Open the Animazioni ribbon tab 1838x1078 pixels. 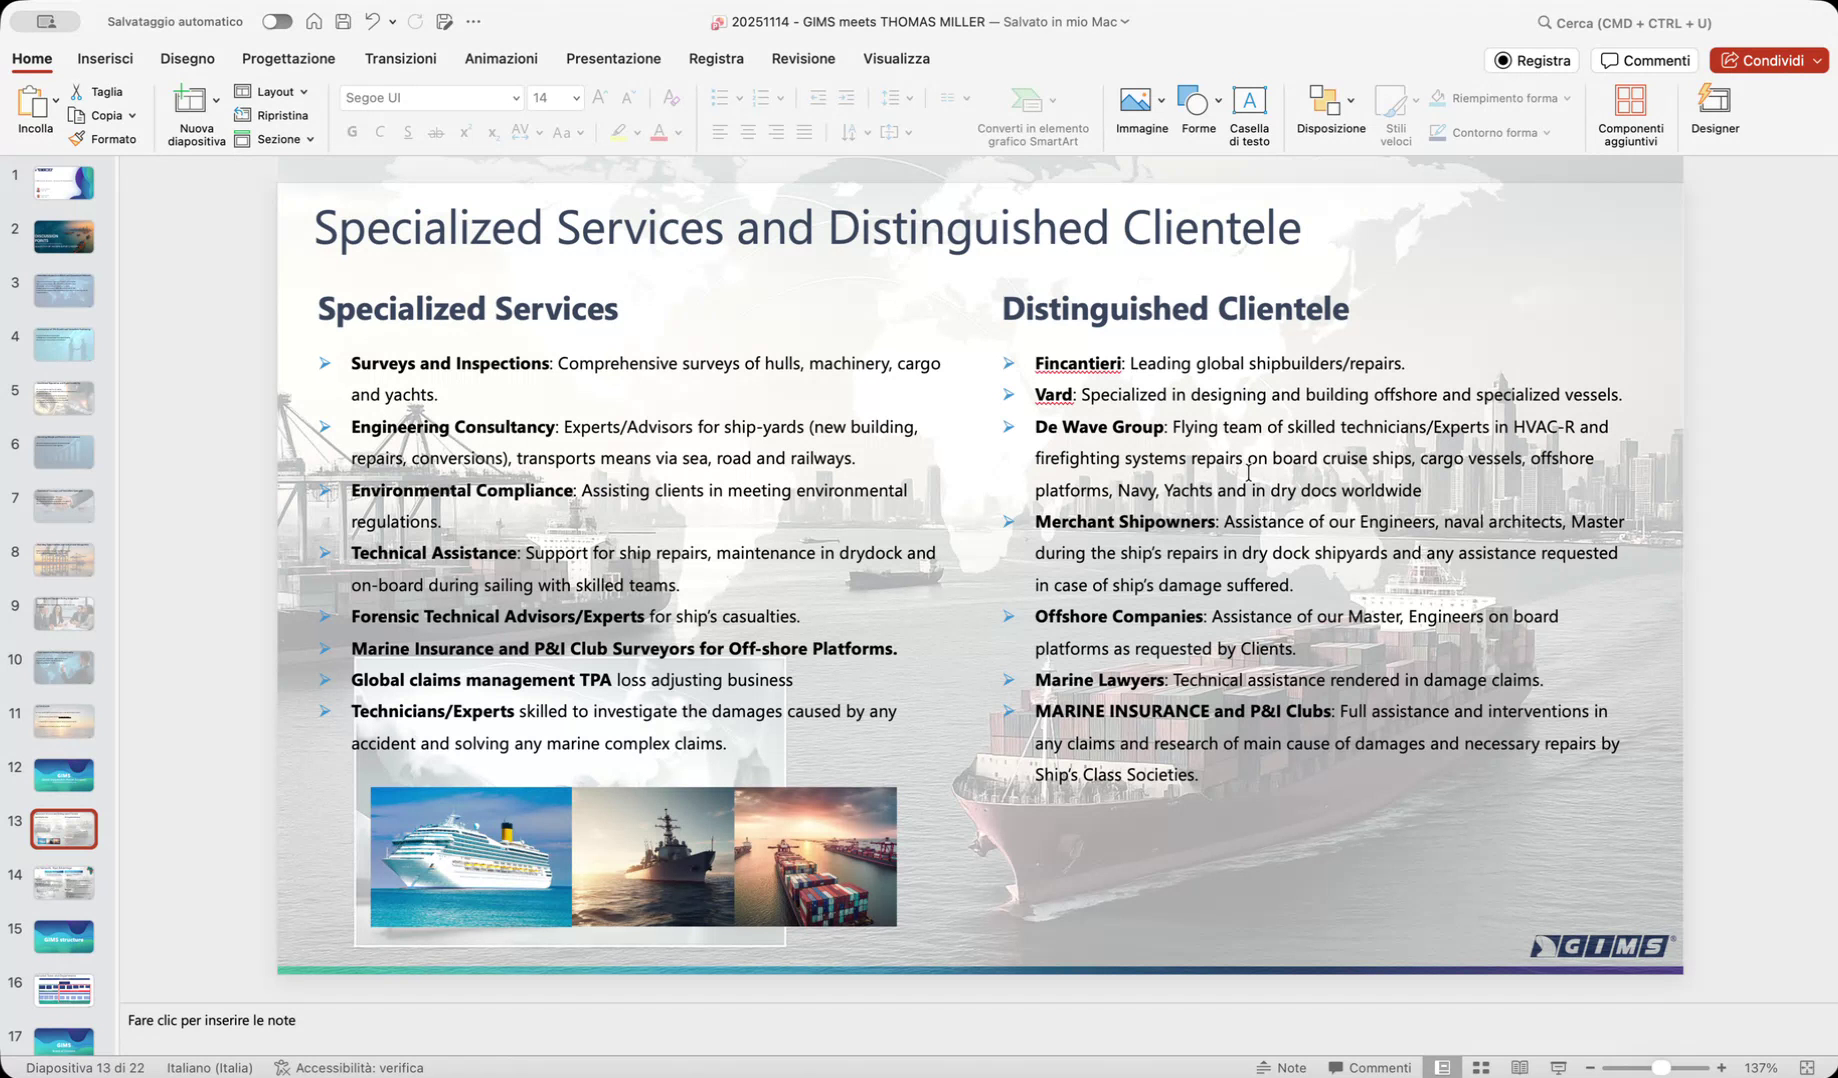pos(501,59)
